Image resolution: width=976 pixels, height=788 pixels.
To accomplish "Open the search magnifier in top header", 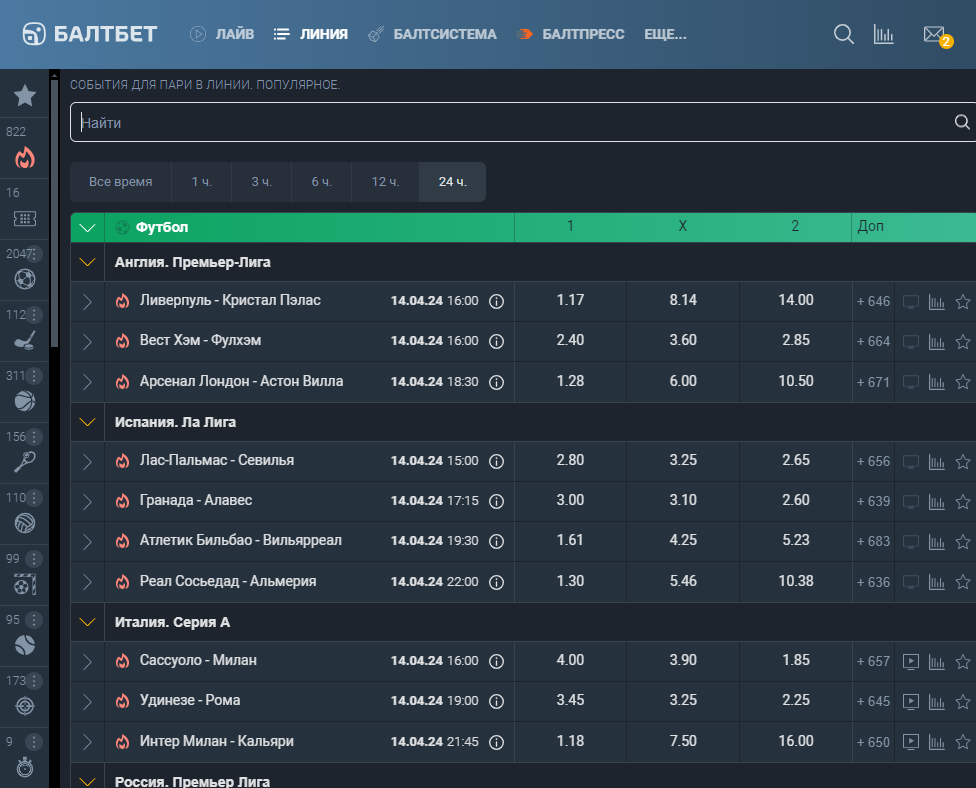I will 843,34.
